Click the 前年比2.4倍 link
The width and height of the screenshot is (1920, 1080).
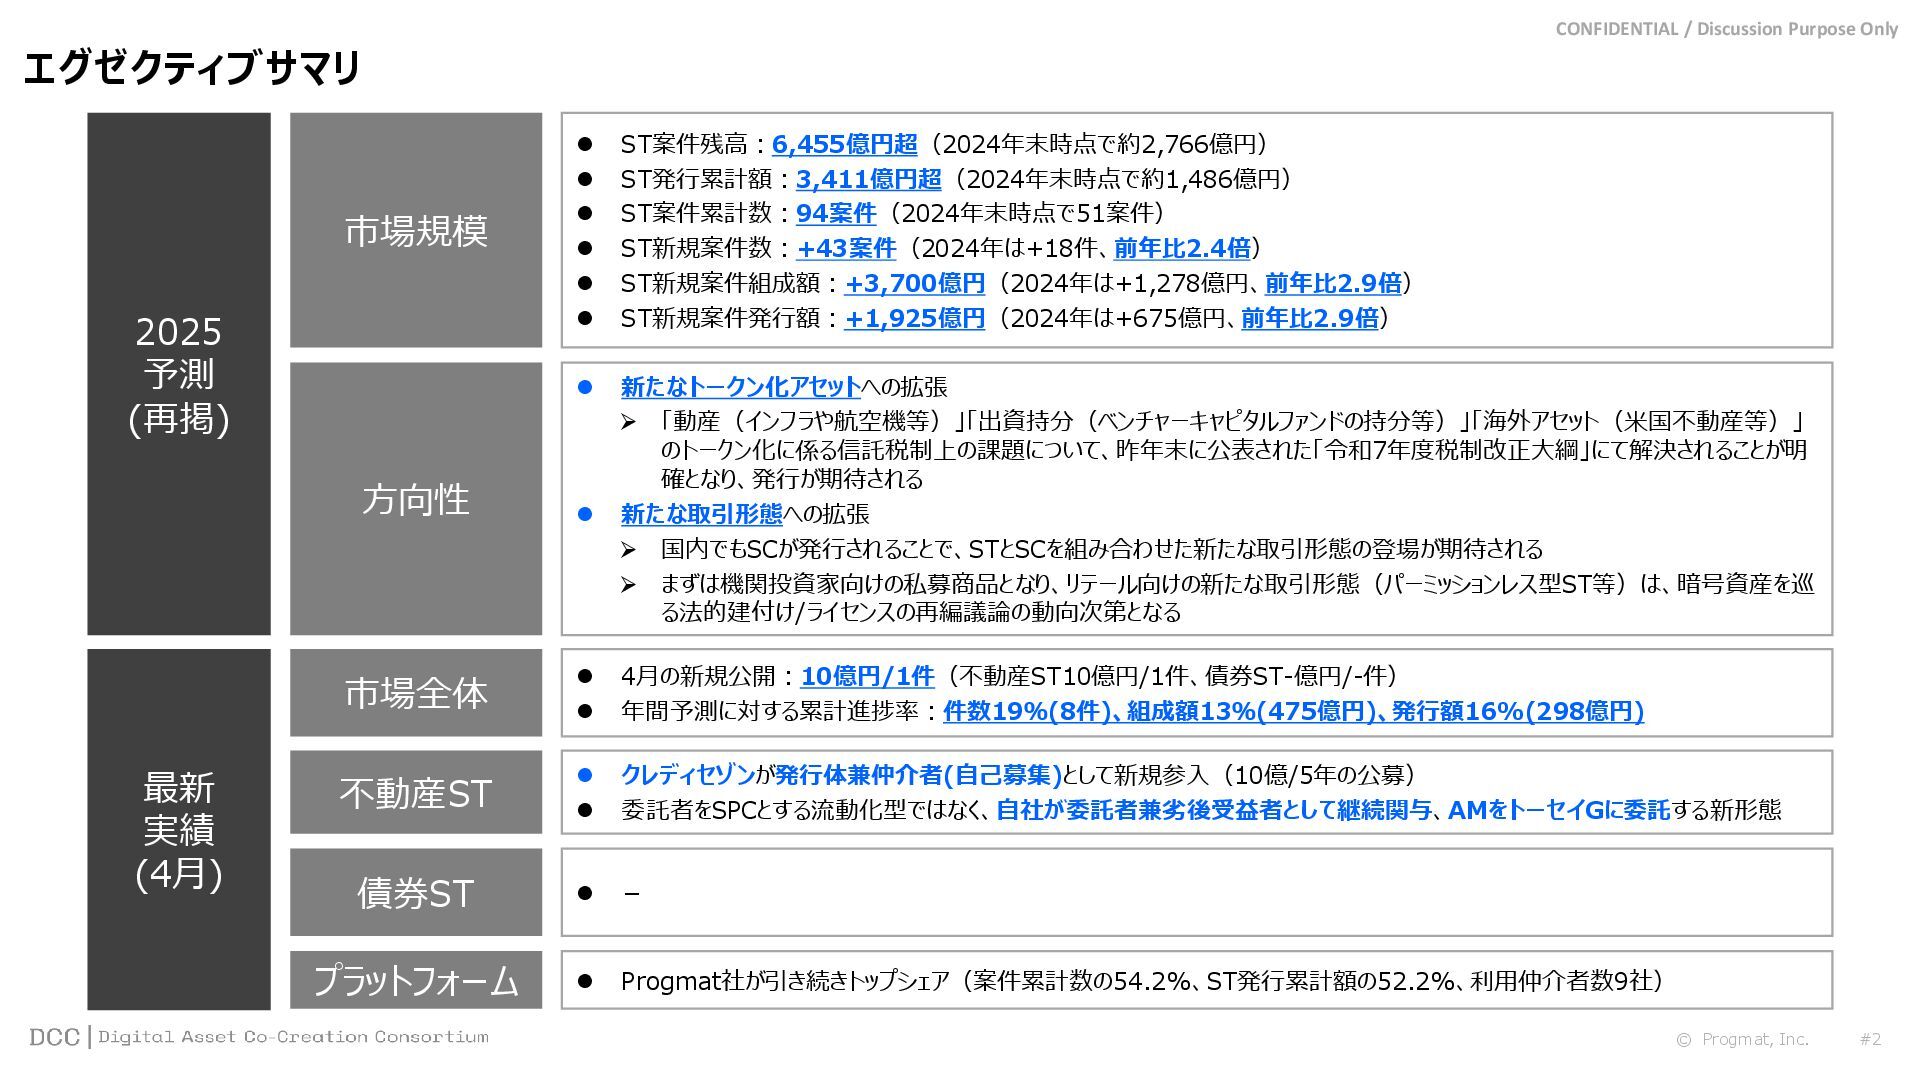pos(1182,248)
